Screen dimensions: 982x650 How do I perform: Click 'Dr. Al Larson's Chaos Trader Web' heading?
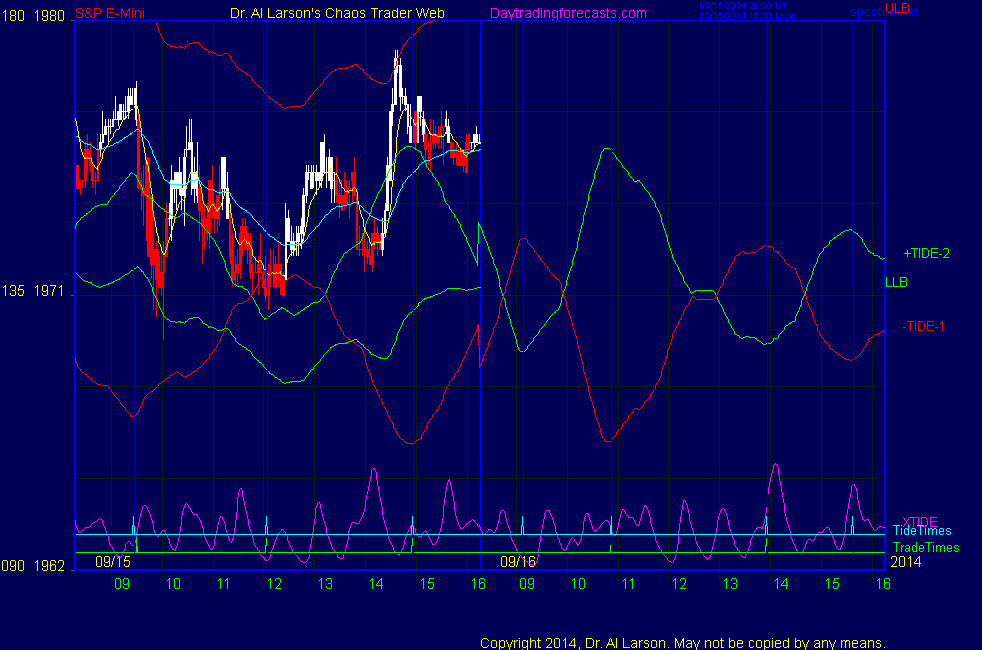coord(337,13)
